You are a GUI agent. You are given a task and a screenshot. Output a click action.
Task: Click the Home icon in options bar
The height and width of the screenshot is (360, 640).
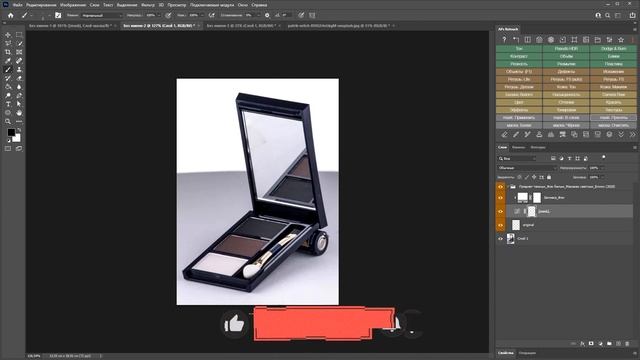(x=11, y=16)
